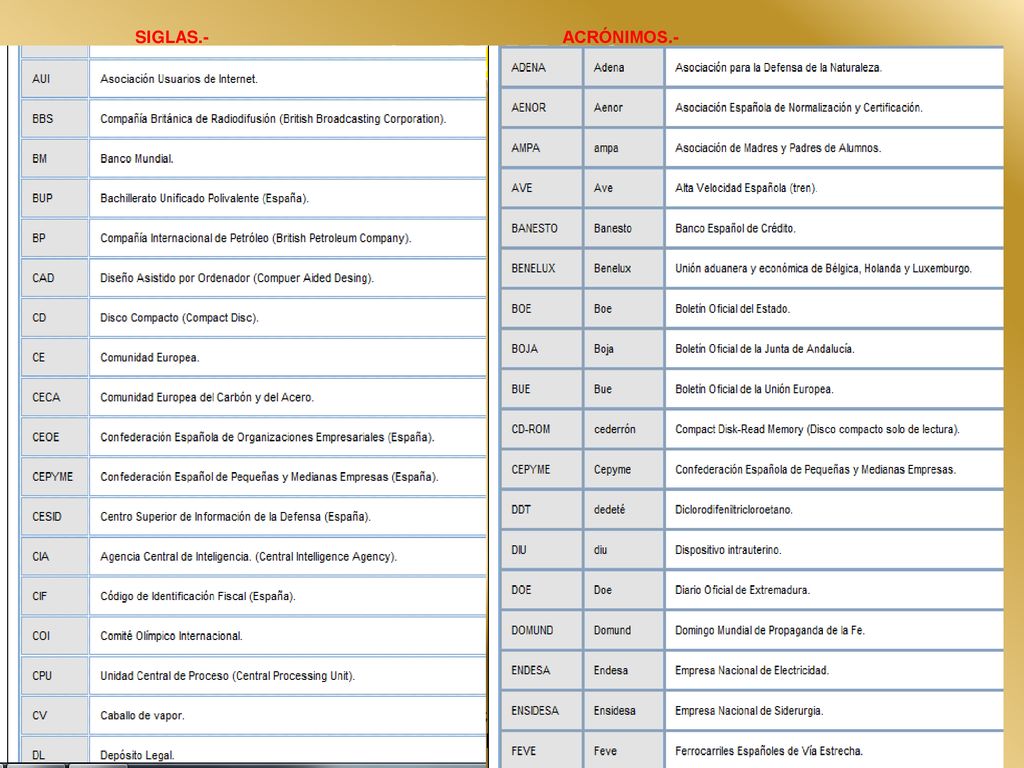Click 'Código de Identificación Fiscal (España).' text
This screenshot has width=1024, height=768.
tap(198, 596)
